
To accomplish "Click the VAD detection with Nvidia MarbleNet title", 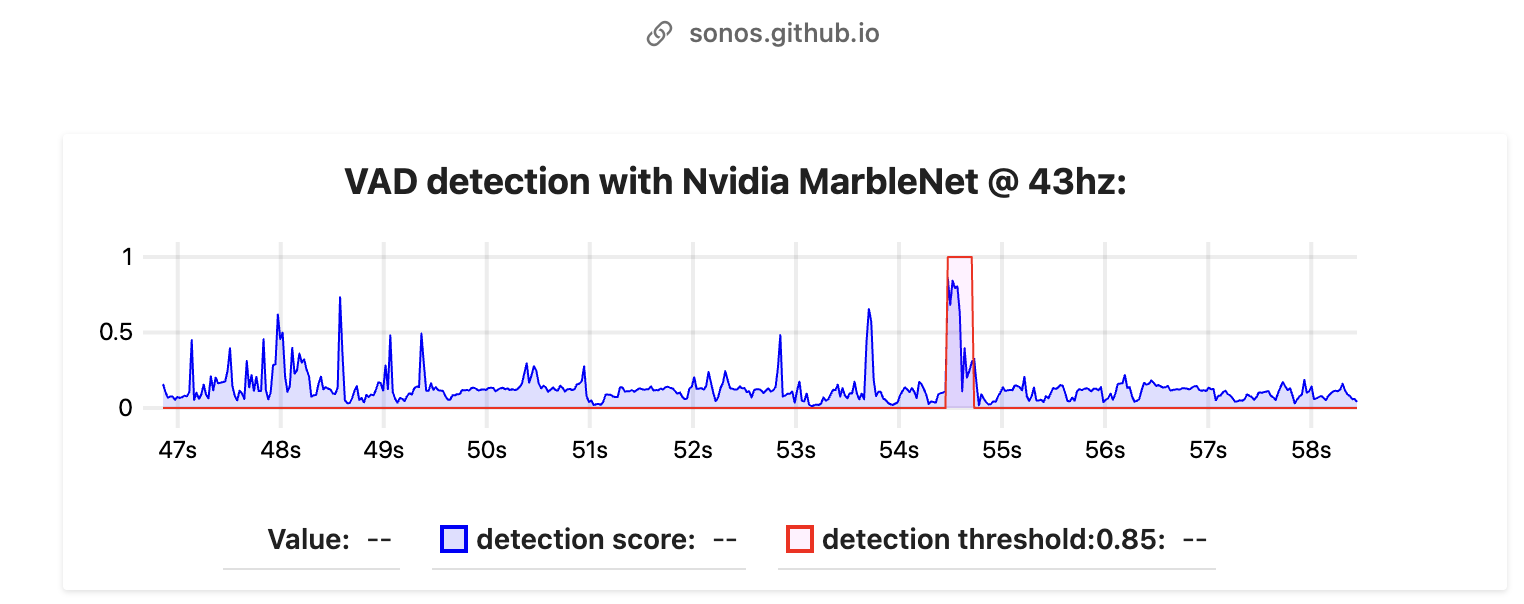I will [x=735, y=183].
